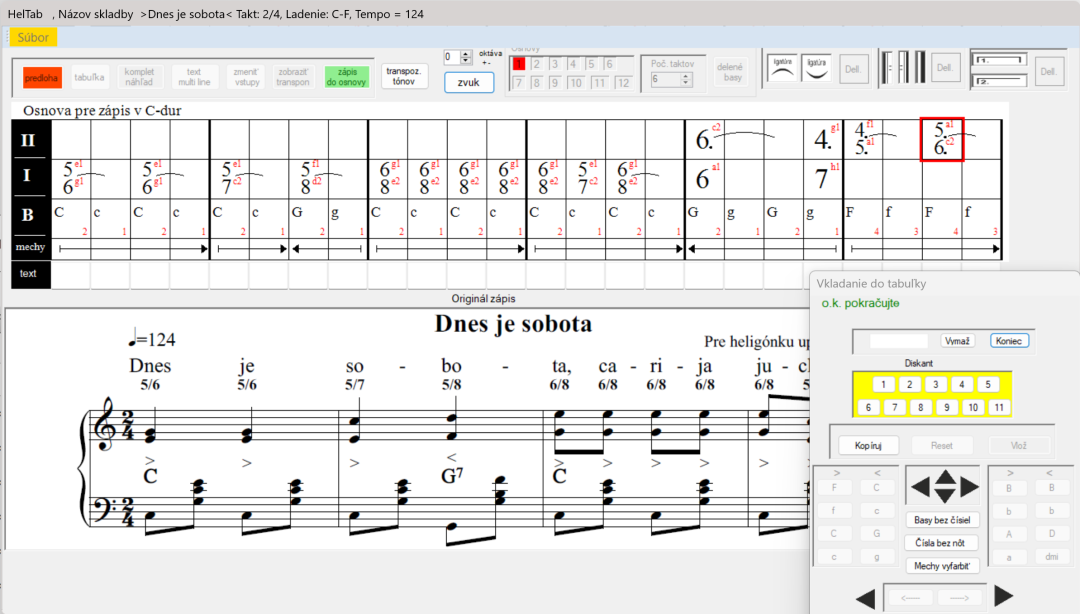Increase Poč. taktov count
Screen dimensions: 1080x614
coord(685,76)
